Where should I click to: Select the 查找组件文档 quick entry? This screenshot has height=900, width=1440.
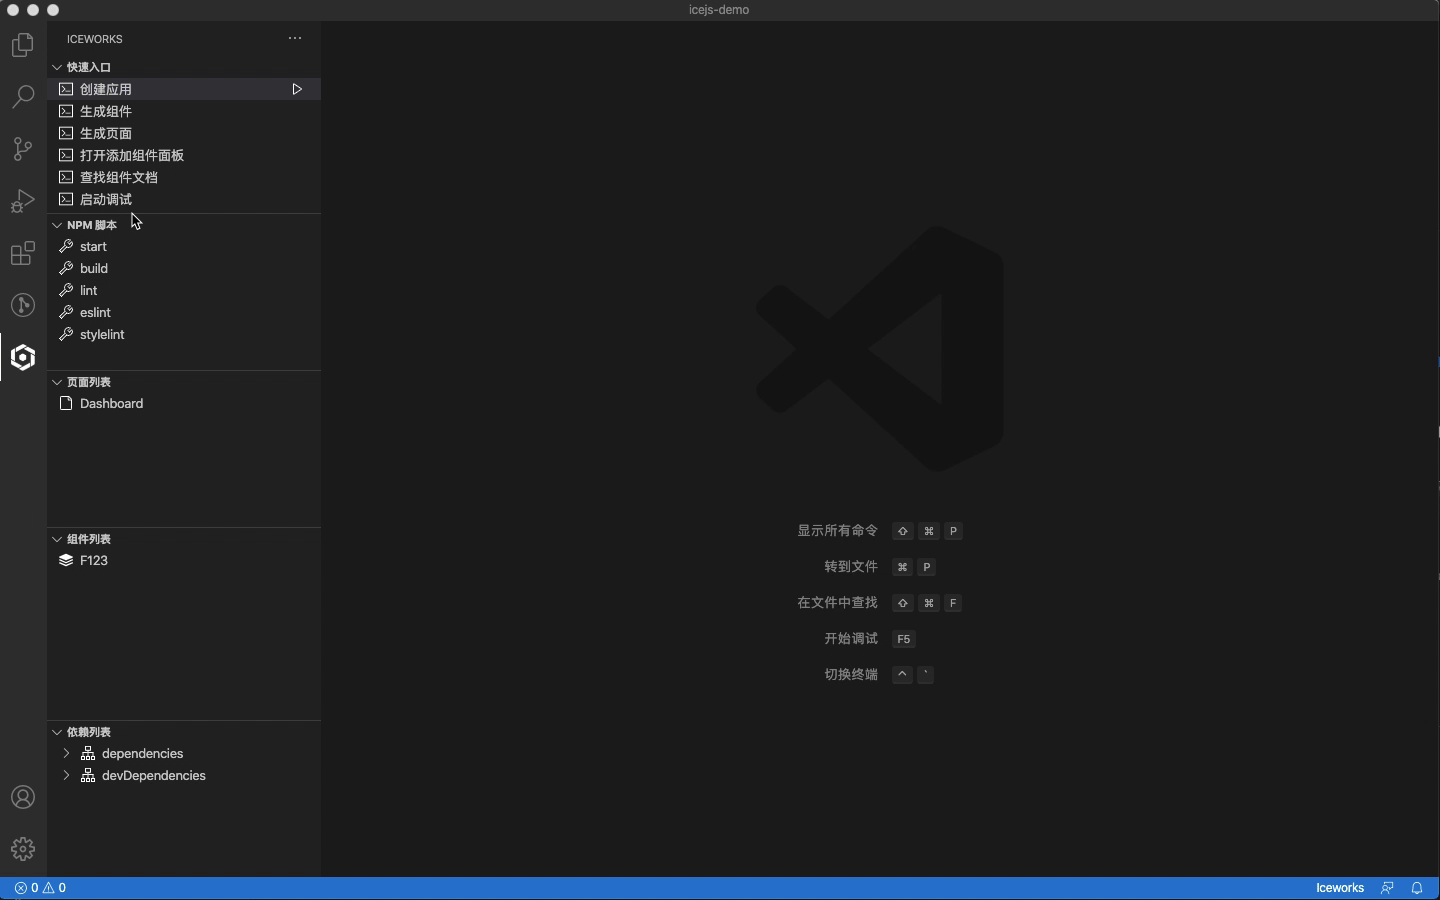tap(184, 177)
